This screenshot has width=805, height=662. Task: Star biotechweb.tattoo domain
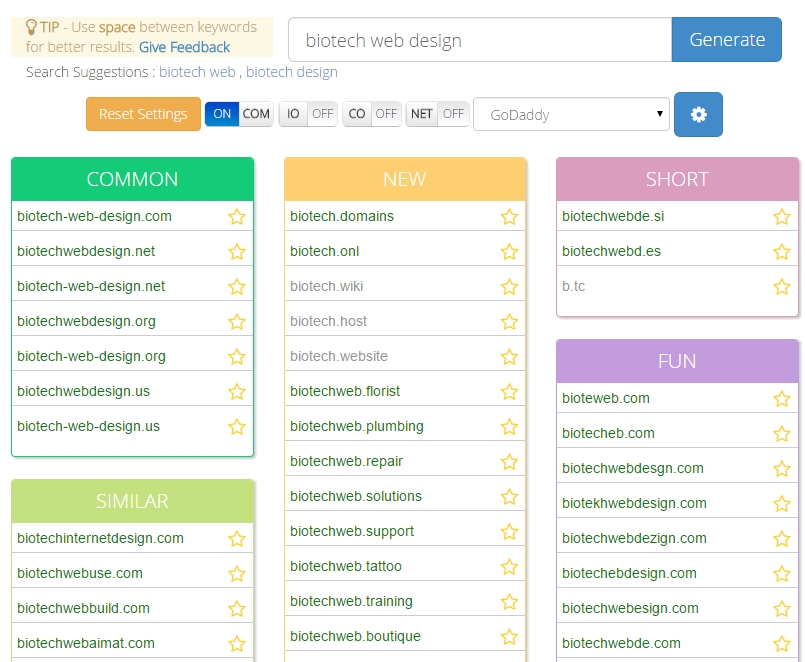click(x=509, y=567)
